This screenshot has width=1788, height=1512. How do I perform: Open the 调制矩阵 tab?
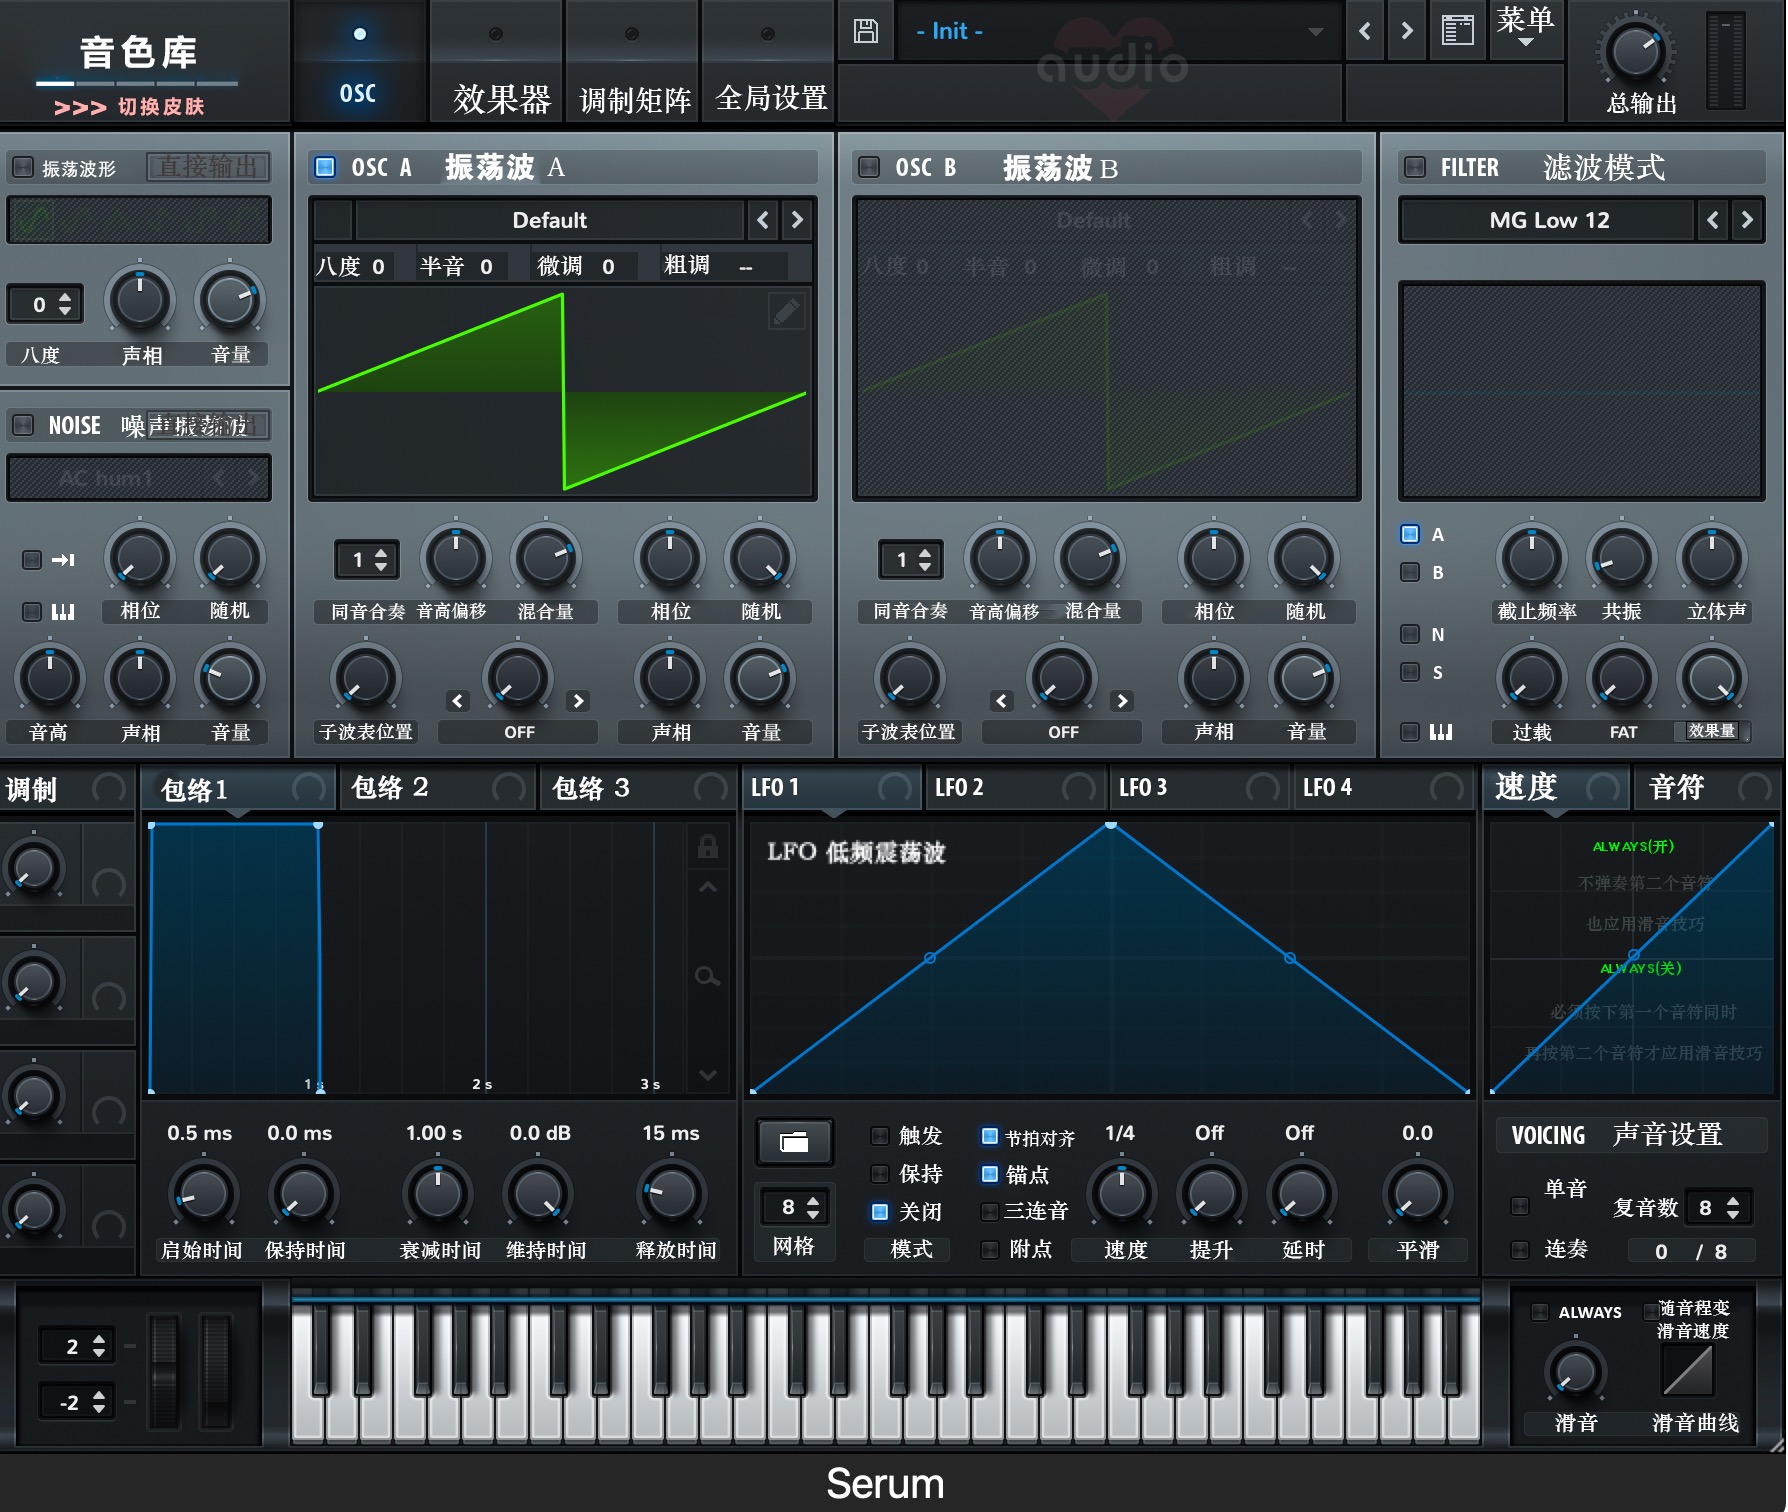634,62
